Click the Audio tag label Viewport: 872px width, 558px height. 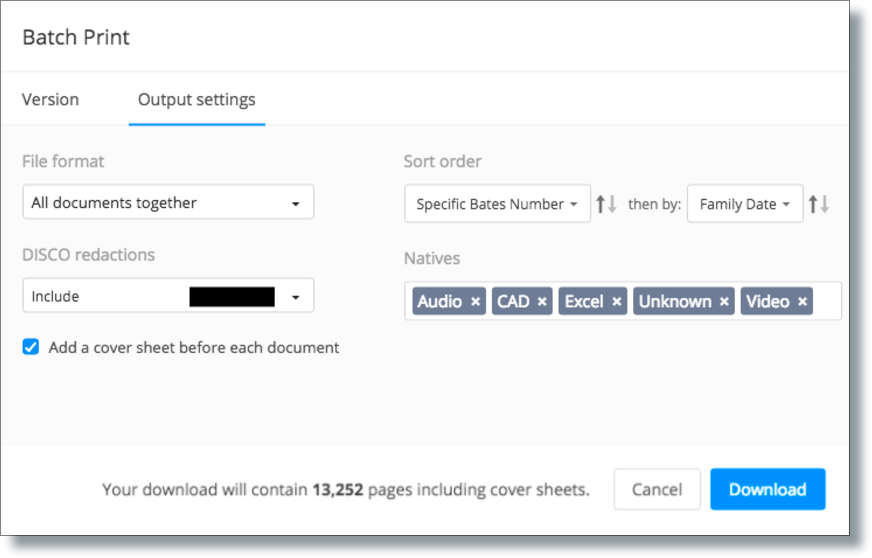click(439, 302)
